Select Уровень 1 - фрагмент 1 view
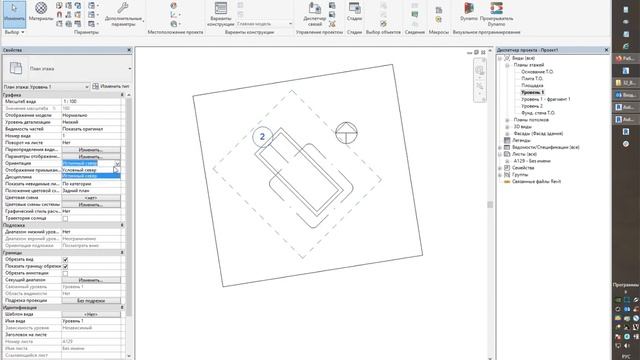This screenshot has height=360, width=640. 546,99
